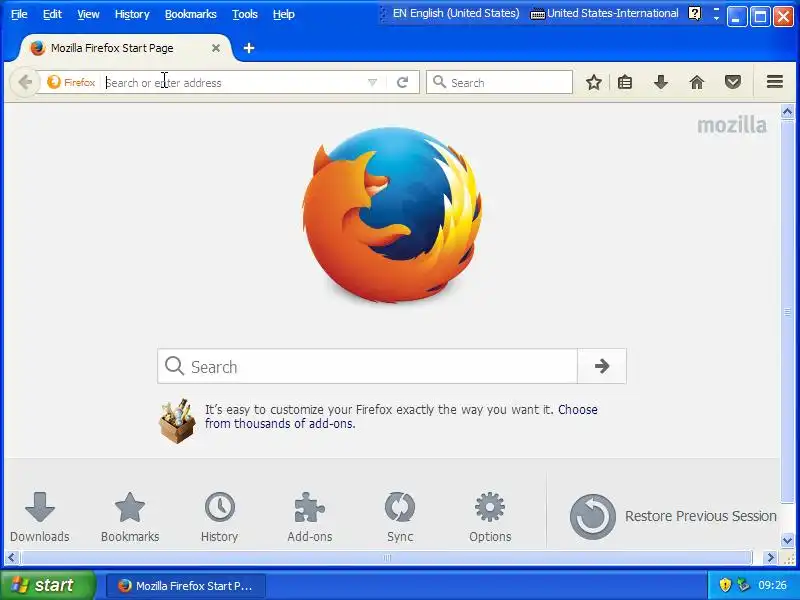The image size is (800, 600).
Task: Show bookmarks list icon in toolbar
Action: tap(625, 82)
